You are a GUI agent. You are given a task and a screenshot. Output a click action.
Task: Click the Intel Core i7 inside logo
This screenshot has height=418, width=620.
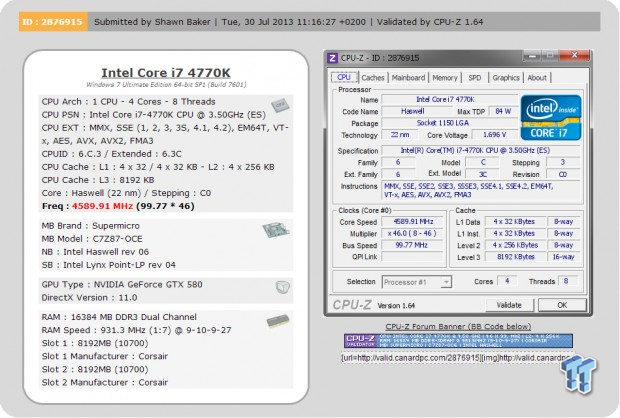tap(551, 117)
